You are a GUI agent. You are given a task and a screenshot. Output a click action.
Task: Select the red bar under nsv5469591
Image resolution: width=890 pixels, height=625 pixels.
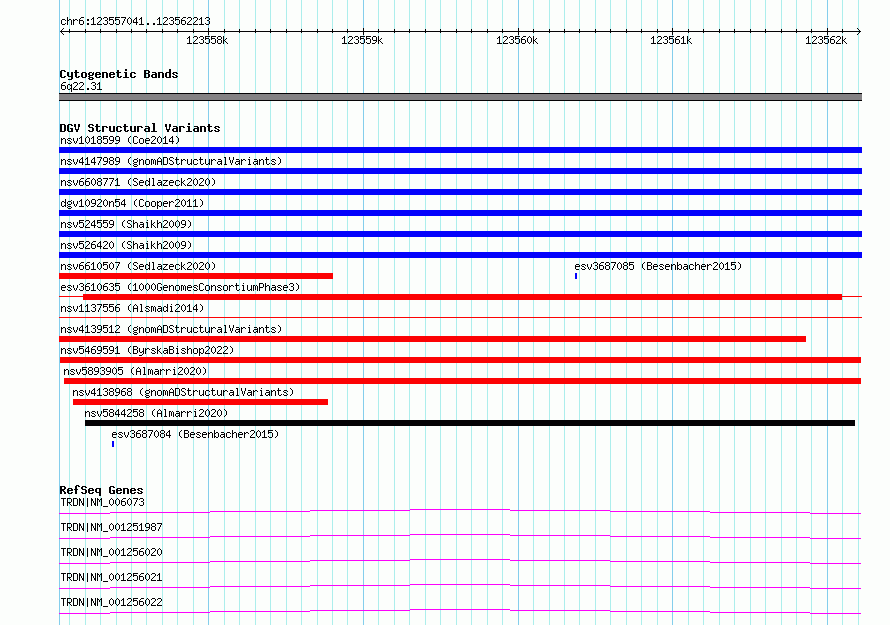[x=460, y=360]
